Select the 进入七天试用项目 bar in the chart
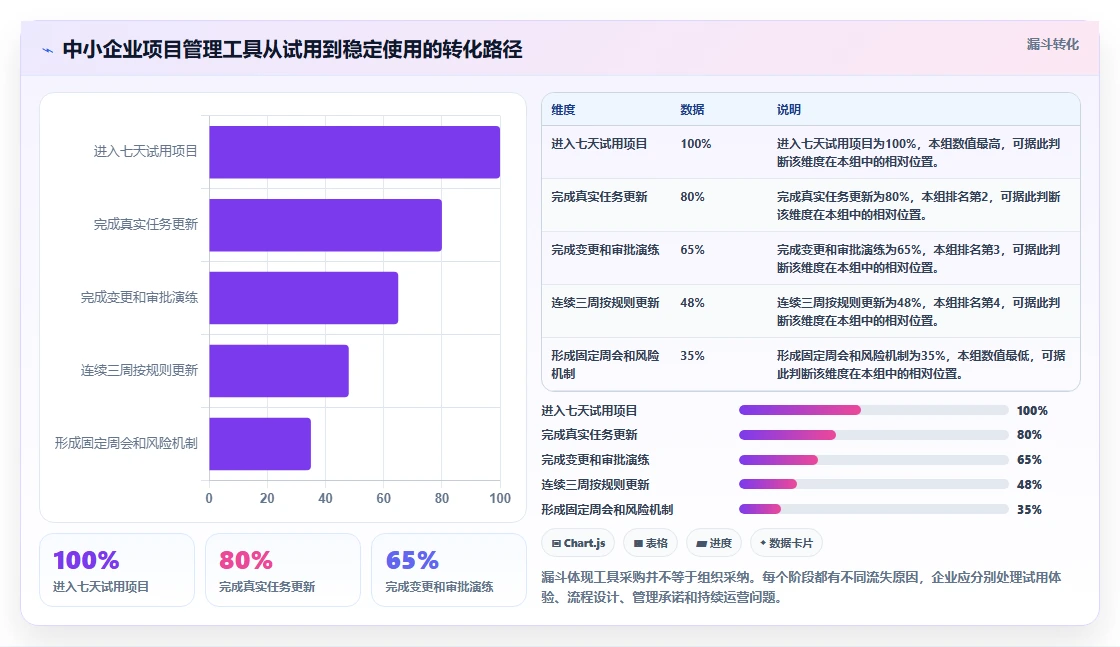The height and width of the screenshot is (647, 1120). (354, 152)
